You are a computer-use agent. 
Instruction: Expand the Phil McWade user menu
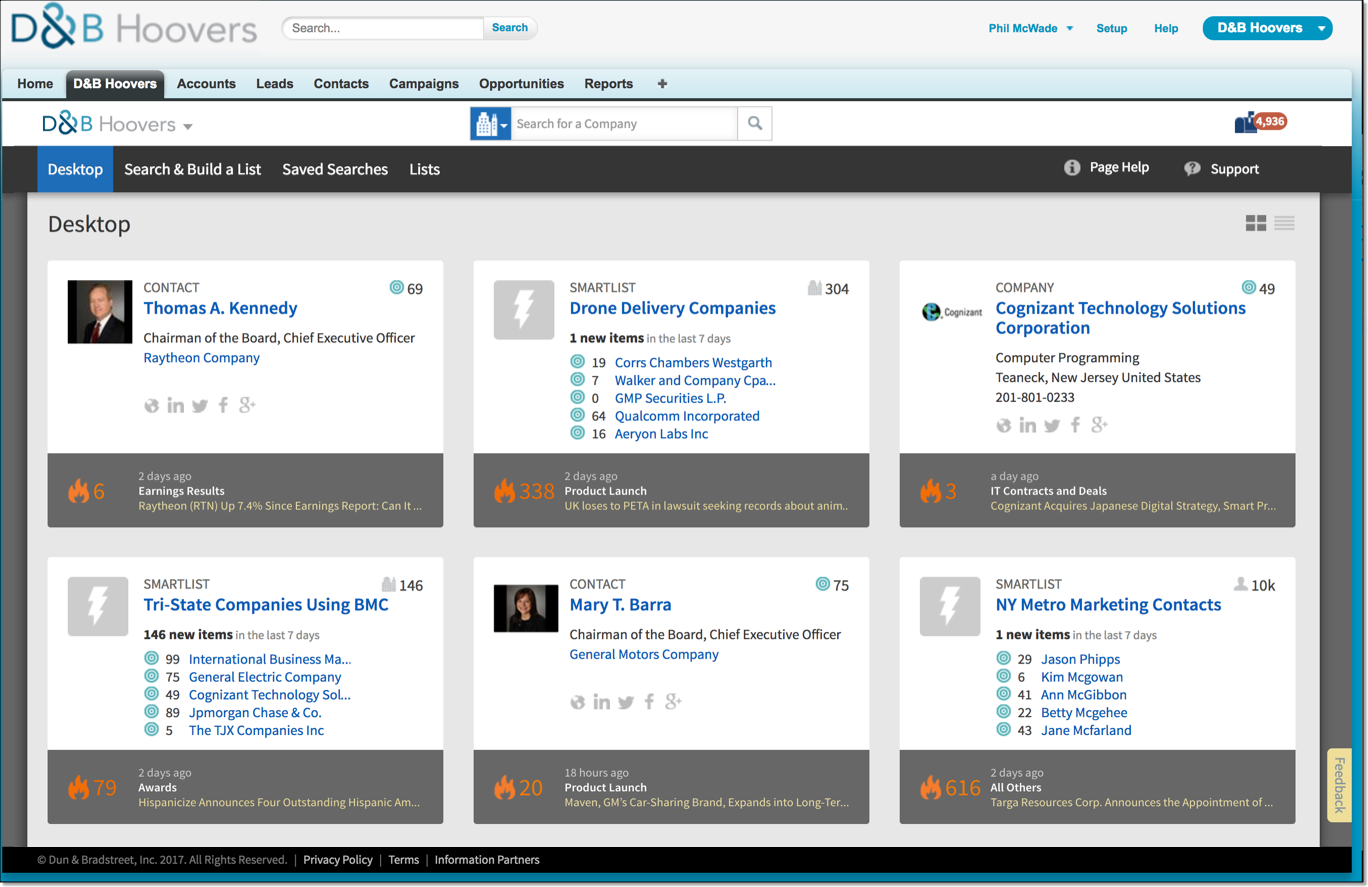tap(1031, 28)
